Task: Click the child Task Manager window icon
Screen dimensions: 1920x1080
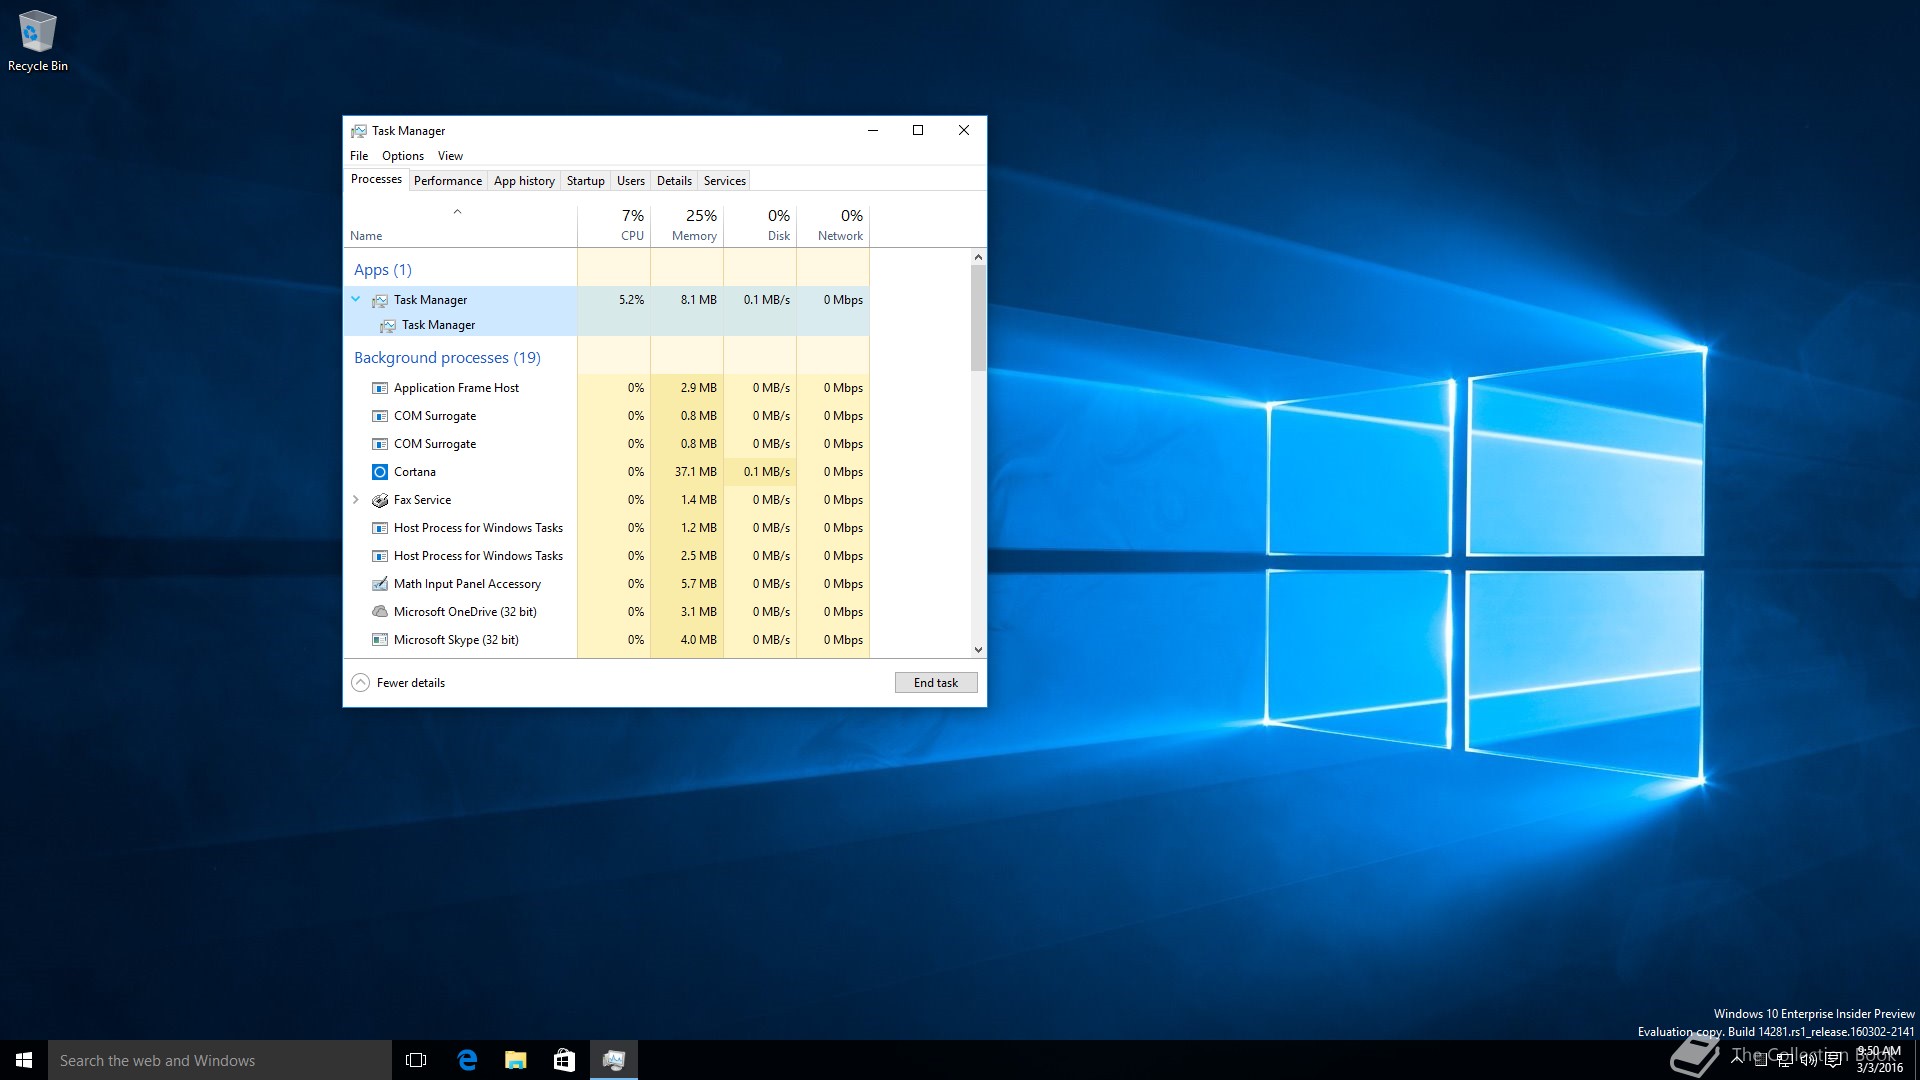Action: 388,325
